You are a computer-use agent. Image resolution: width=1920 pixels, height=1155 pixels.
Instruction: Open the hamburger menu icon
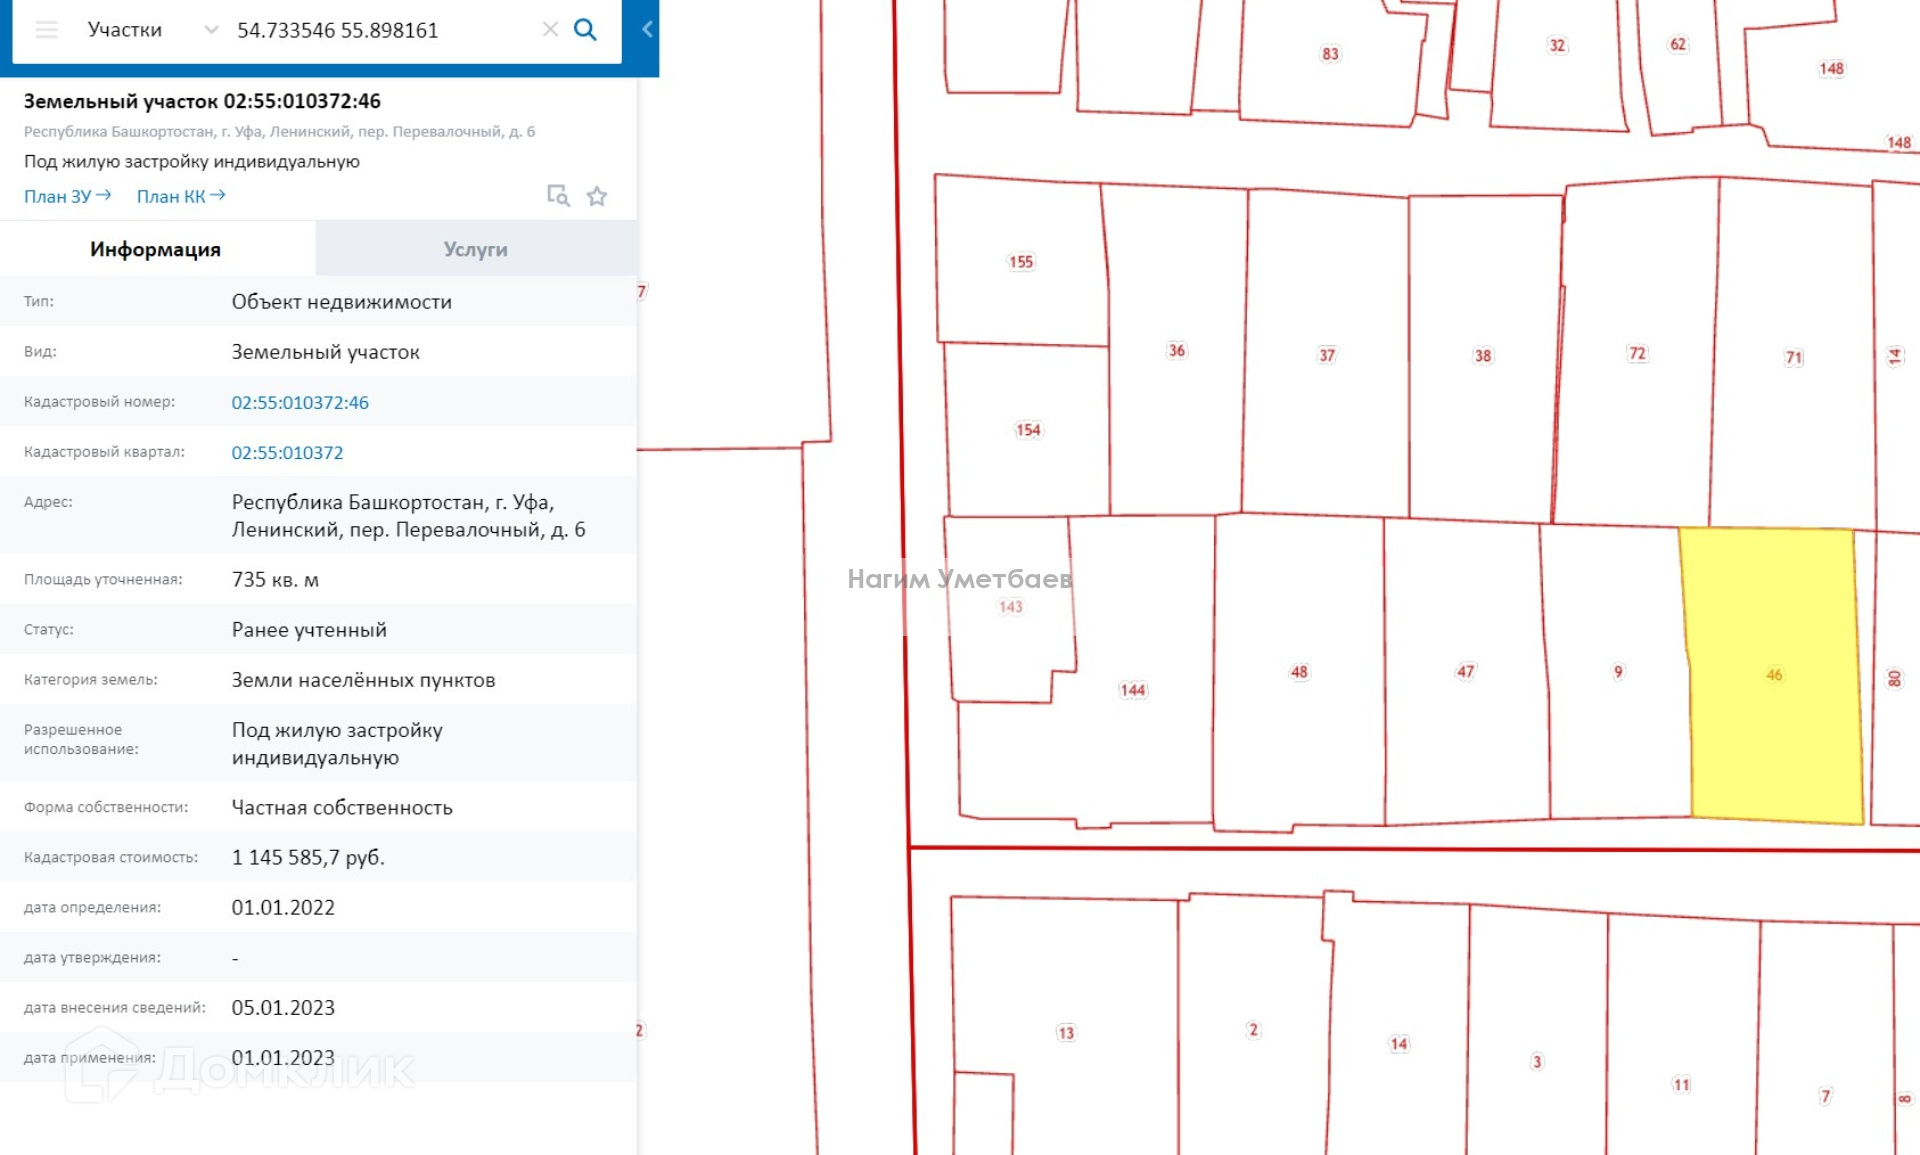[x=46, y=30]
